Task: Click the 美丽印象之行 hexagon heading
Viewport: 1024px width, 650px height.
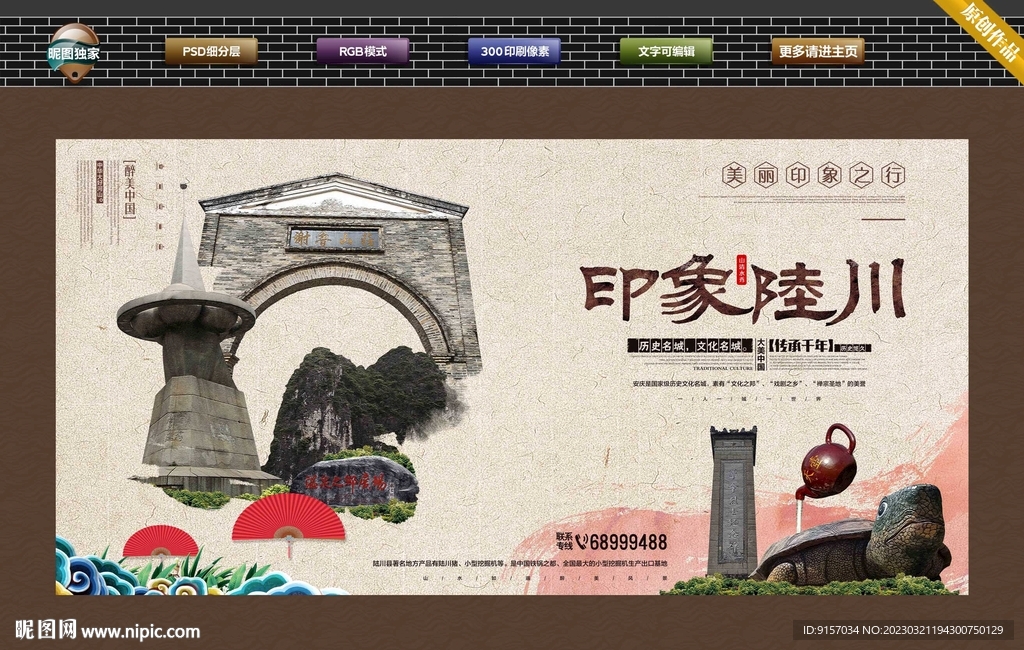Action: click(814, 175)
